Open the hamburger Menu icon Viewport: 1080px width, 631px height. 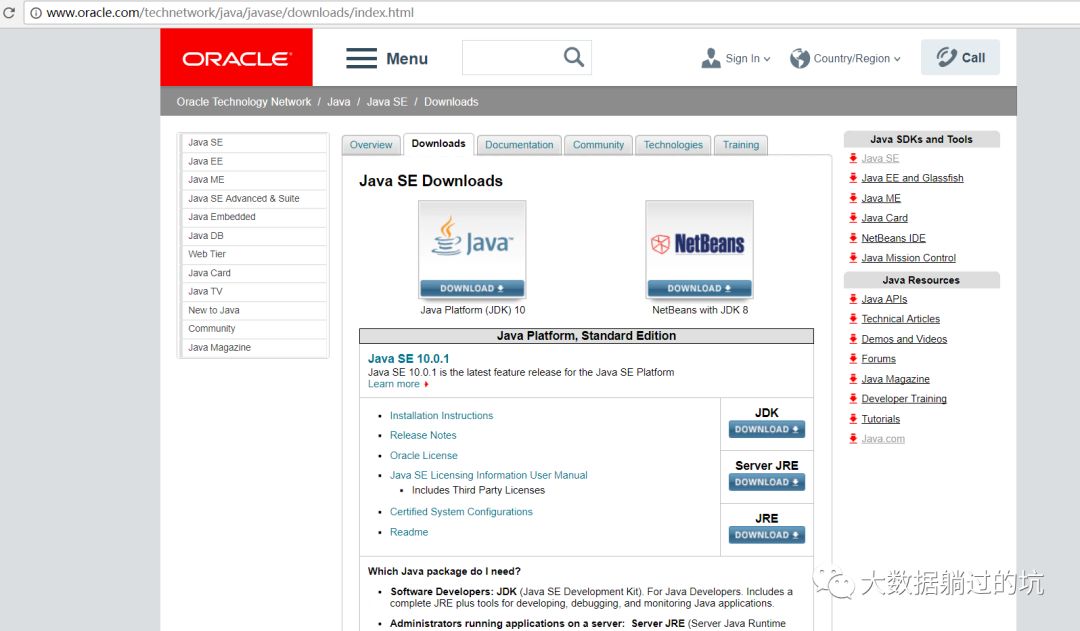tap(361, 58)
